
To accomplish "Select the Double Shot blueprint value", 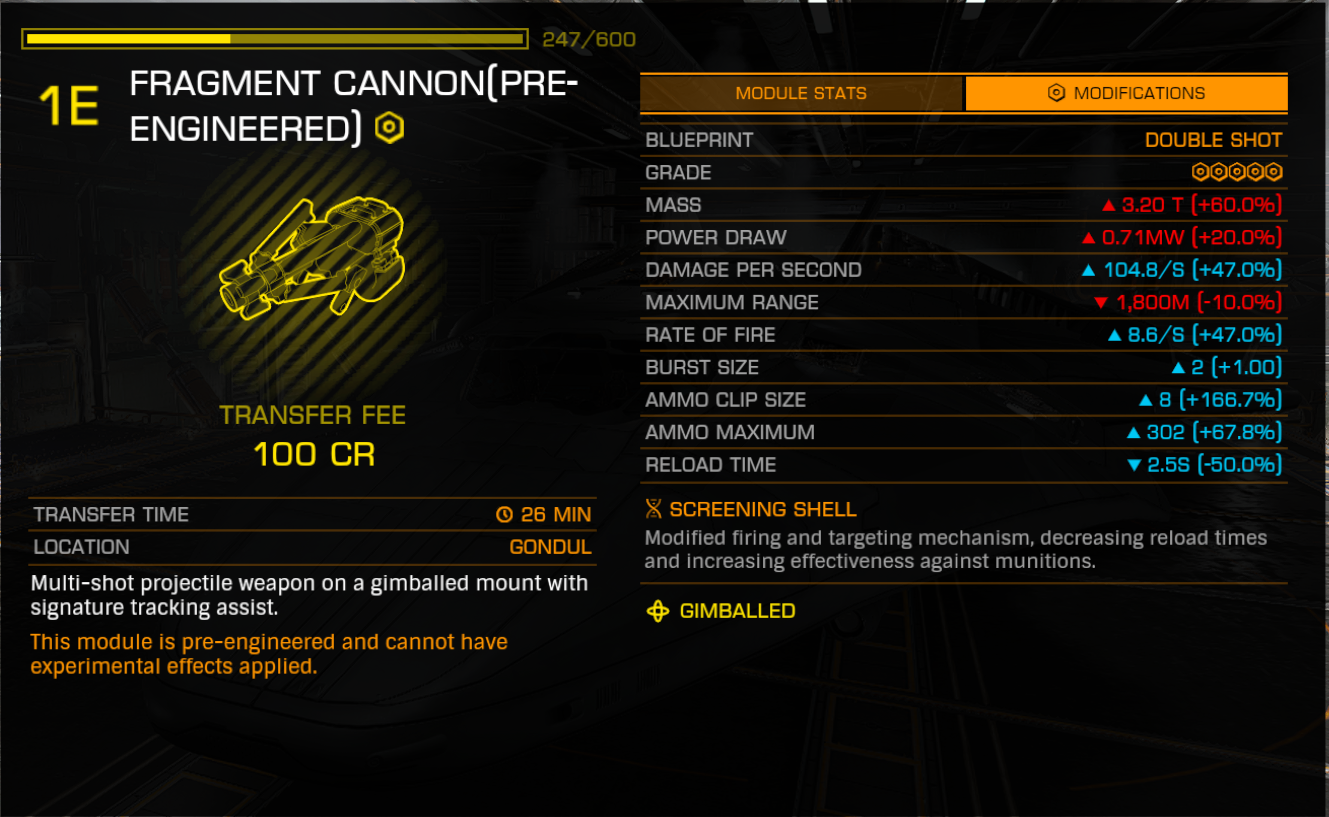I will [x=1213, y=140].
